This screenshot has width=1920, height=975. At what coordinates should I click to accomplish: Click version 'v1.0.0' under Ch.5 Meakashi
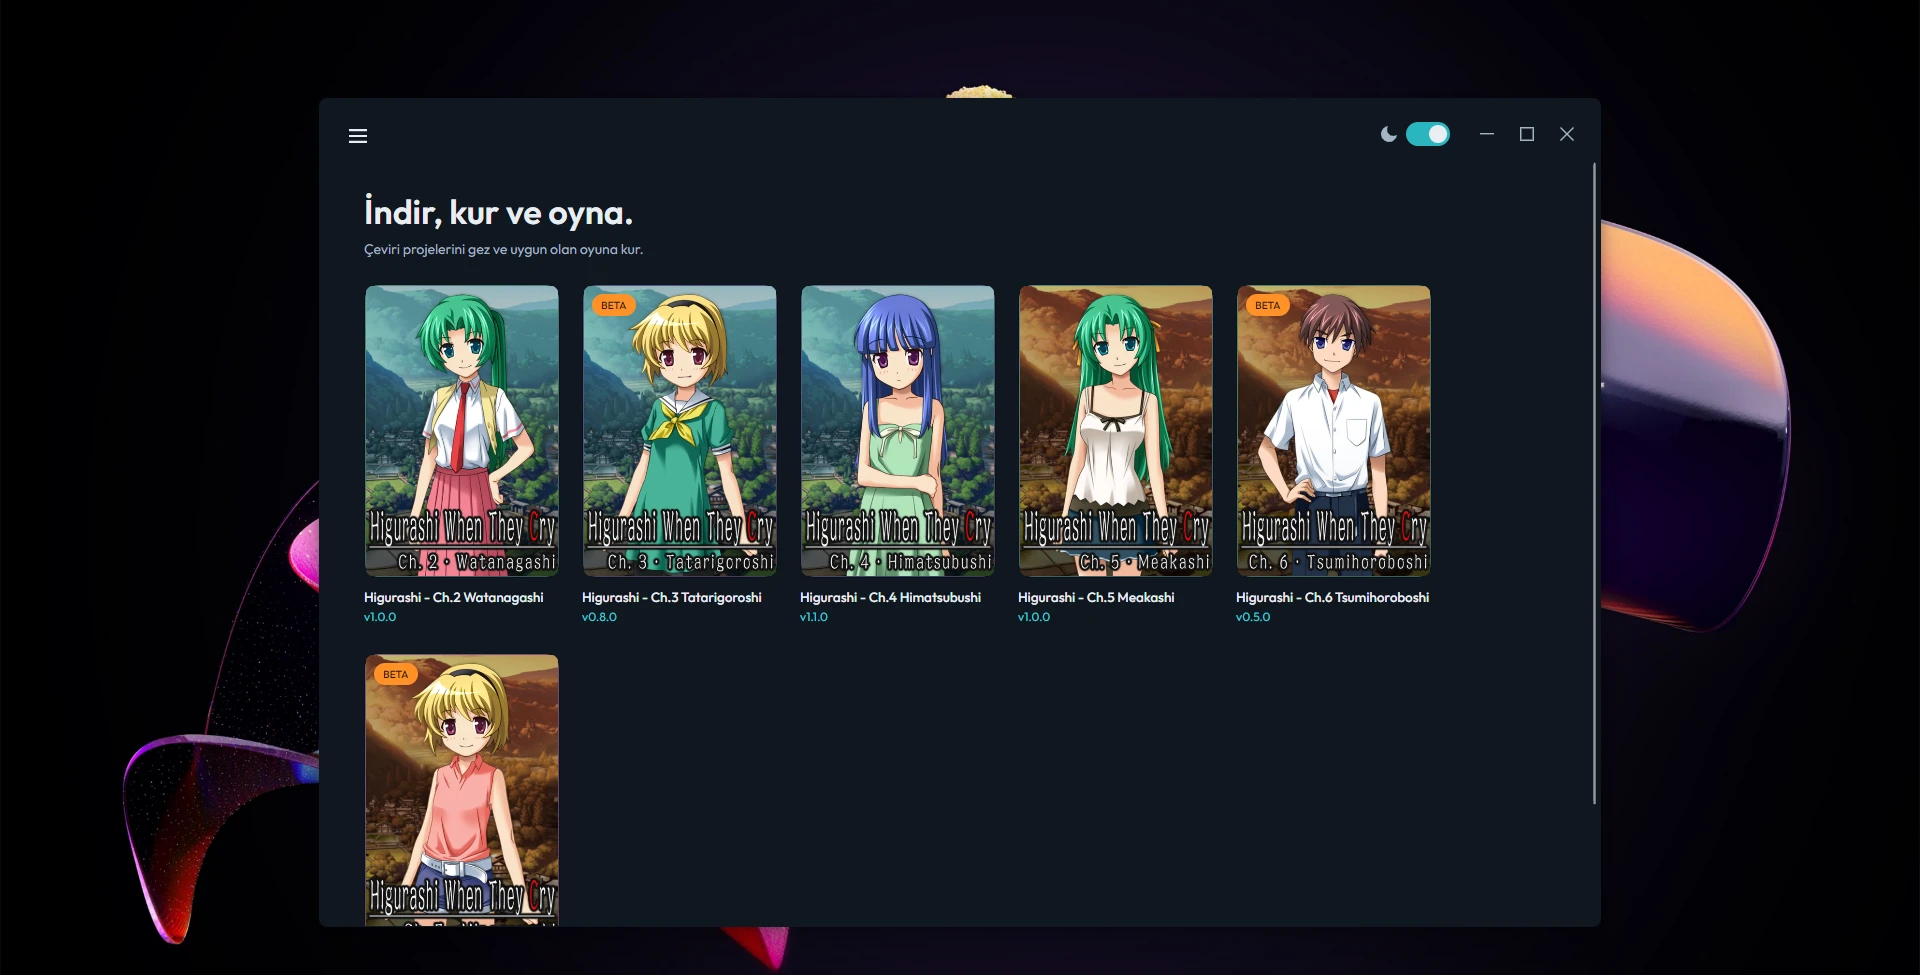pyautogui.click(x=1034, y=617)
